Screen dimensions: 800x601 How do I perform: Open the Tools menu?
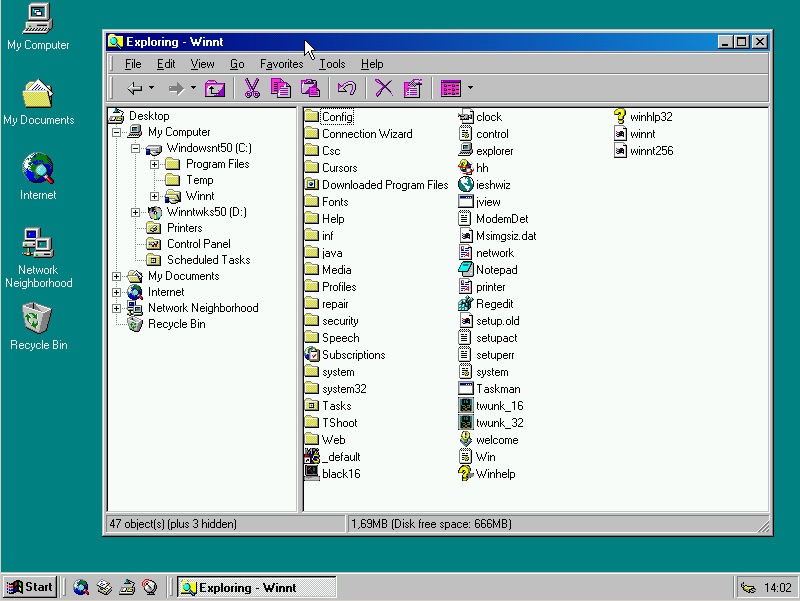(332, 64)
